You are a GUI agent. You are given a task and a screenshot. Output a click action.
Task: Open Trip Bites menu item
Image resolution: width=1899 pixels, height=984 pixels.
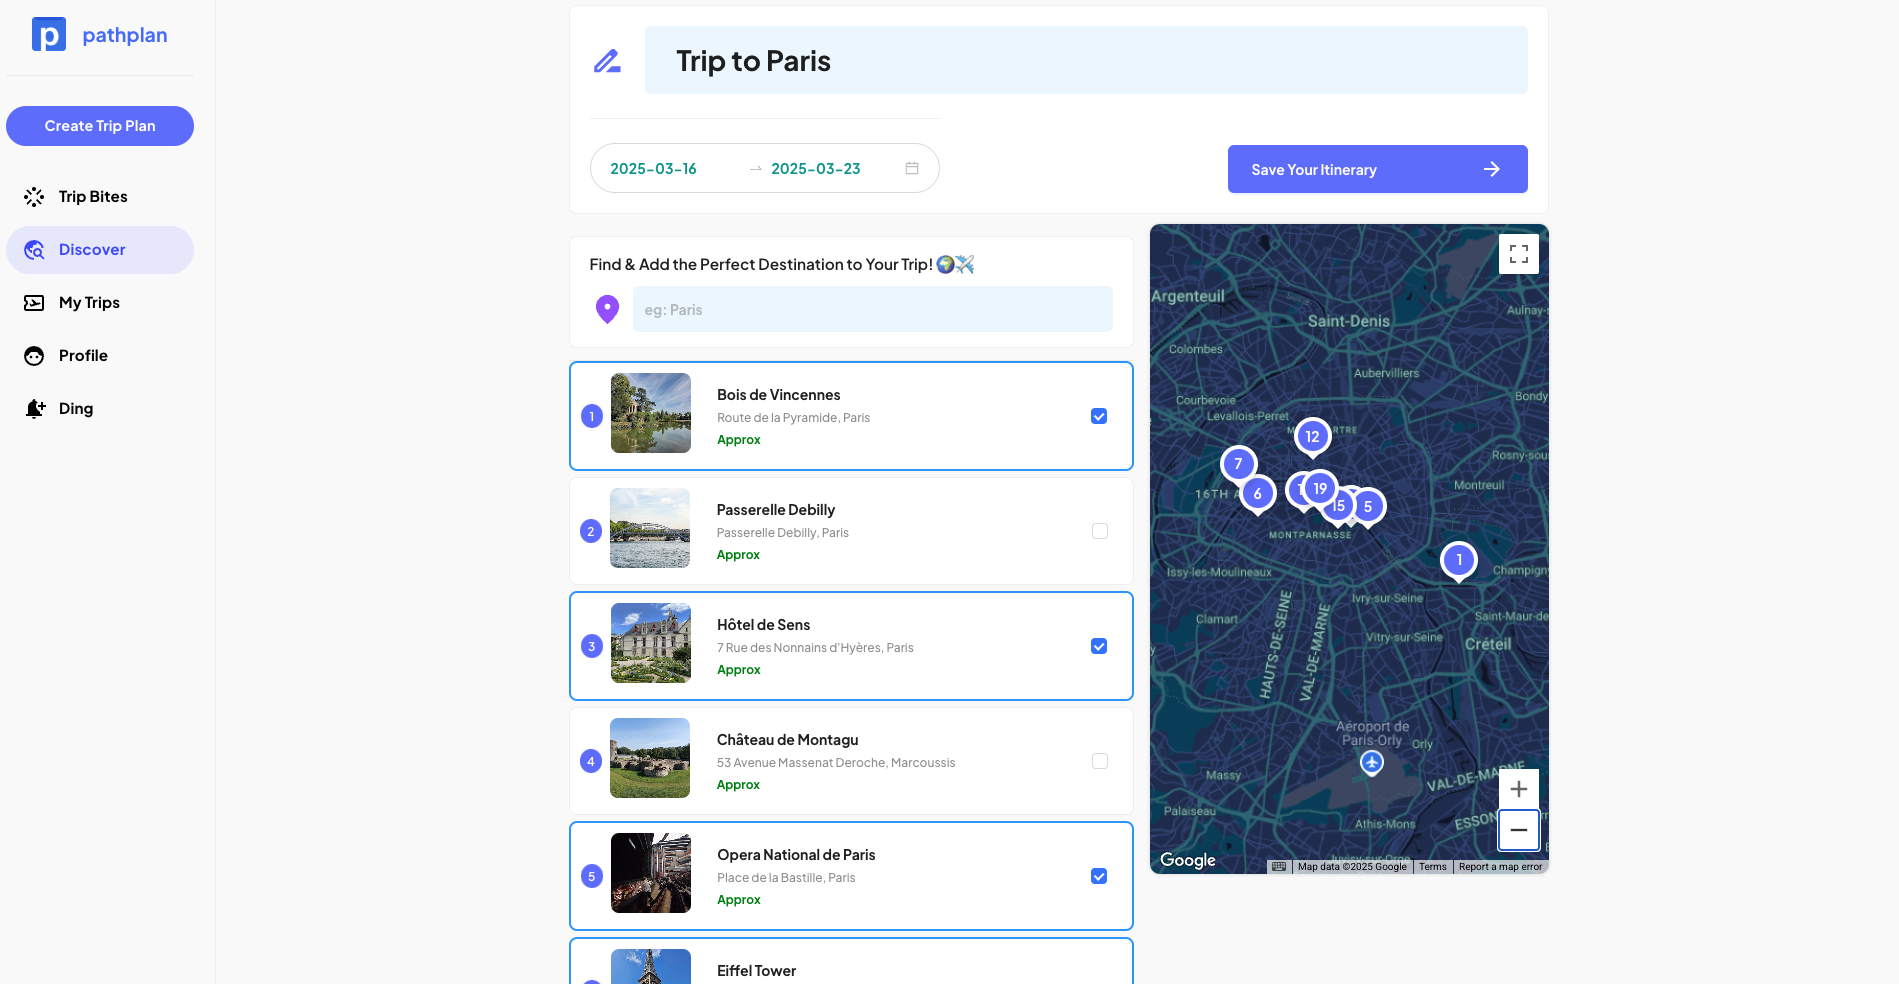pyautogui.click(x=100, y=197)
